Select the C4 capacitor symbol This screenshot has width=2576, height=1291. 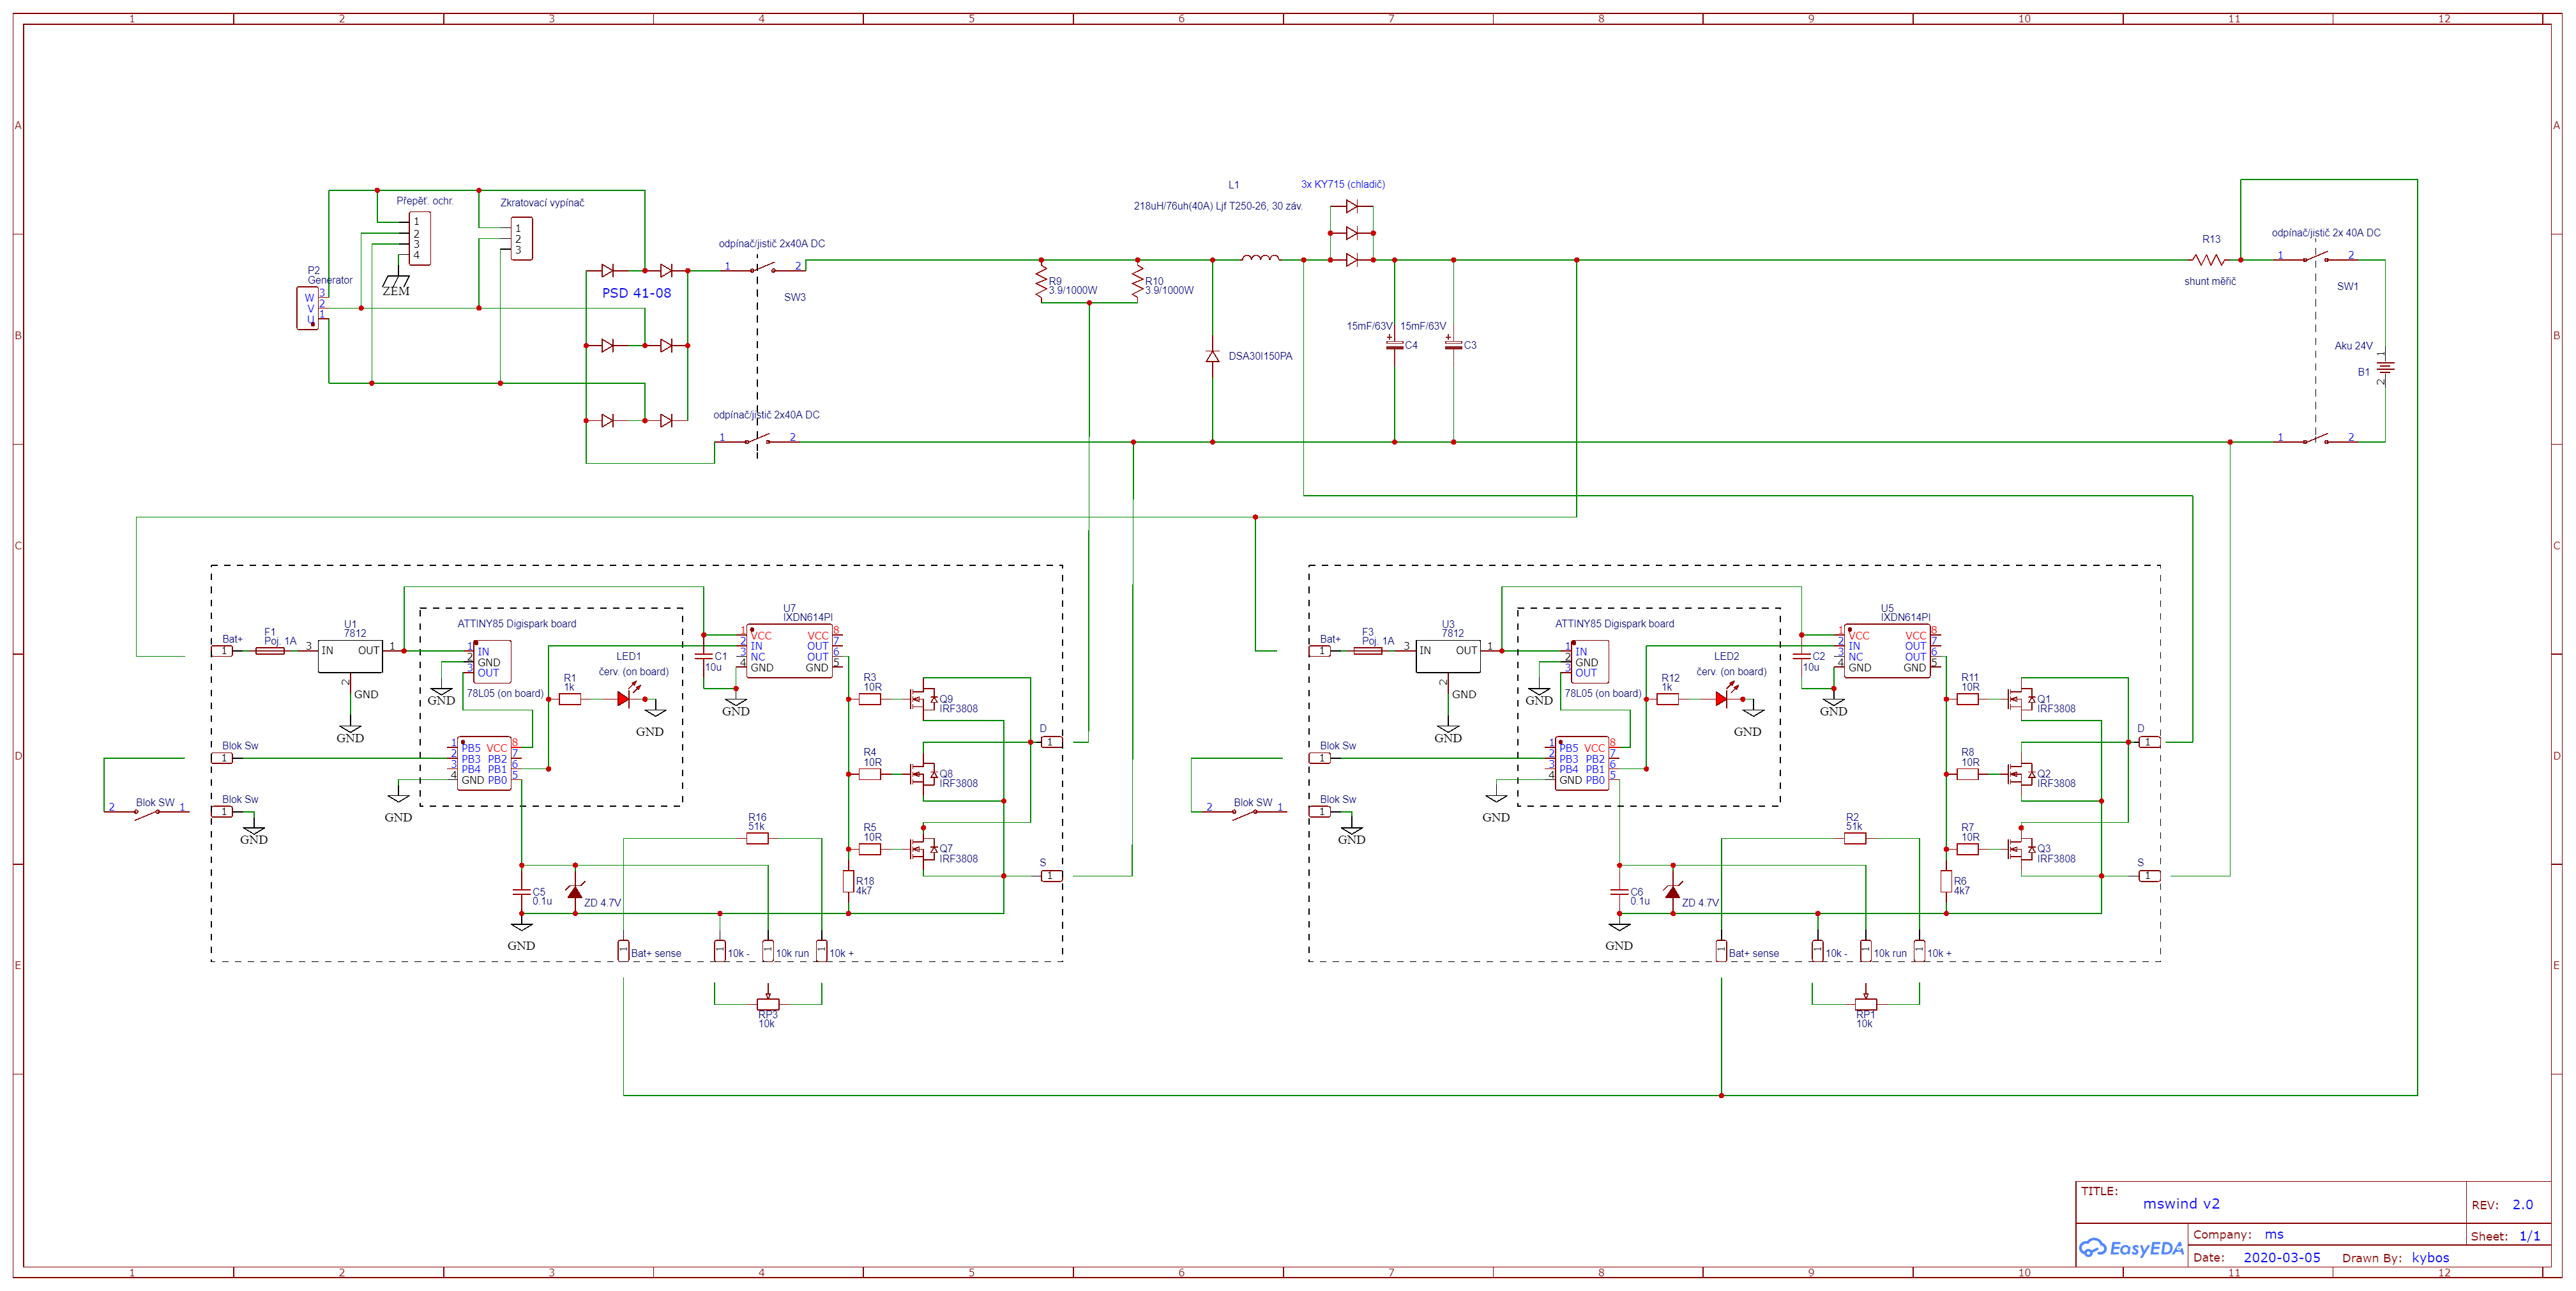(1394, 345)
